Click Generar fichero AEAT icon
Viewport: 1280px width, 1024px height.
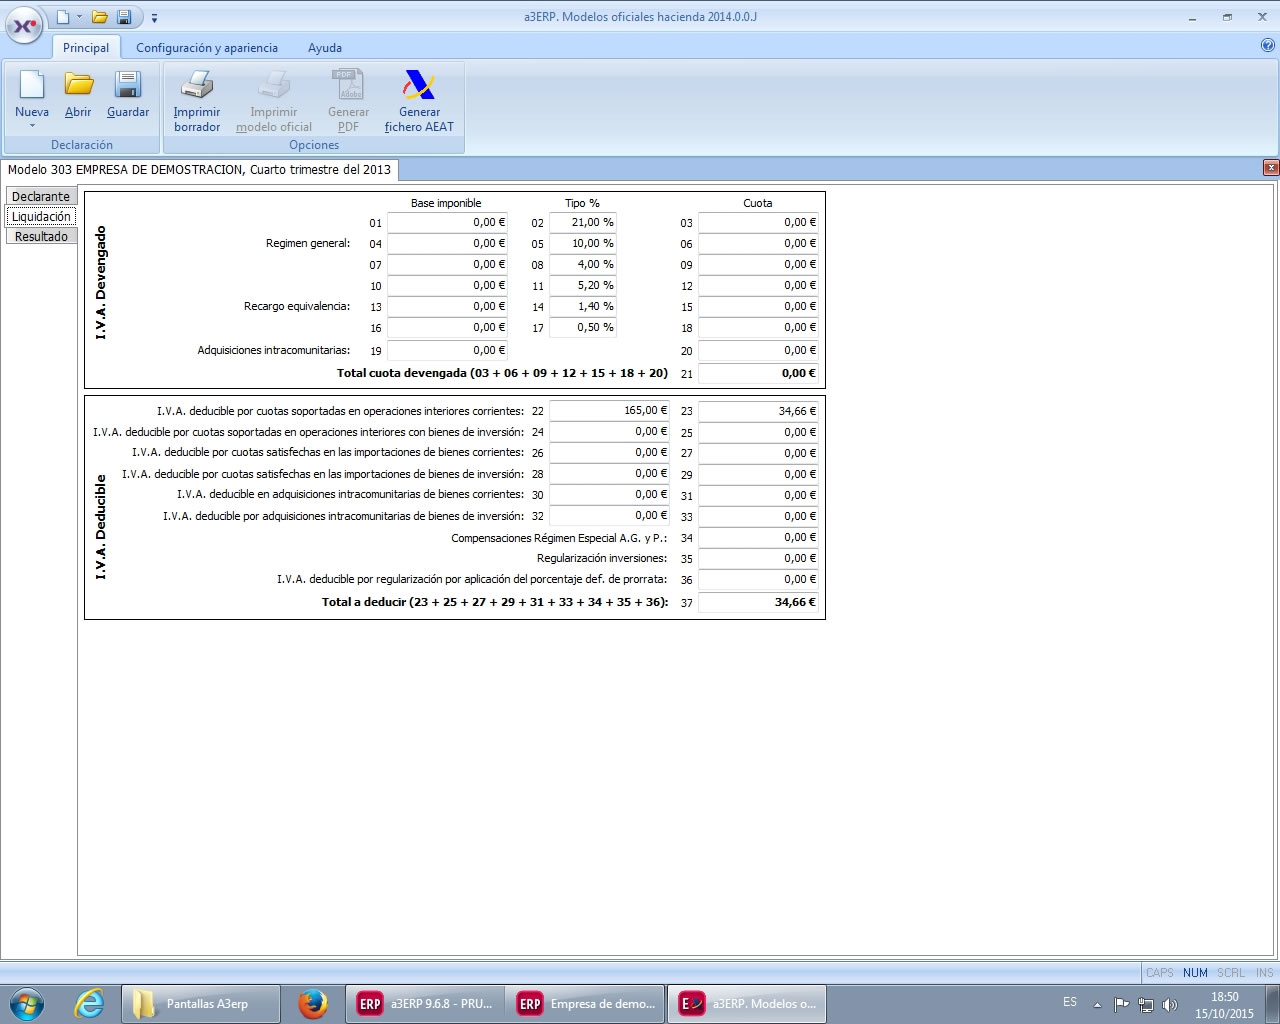[x=419, y=85]
